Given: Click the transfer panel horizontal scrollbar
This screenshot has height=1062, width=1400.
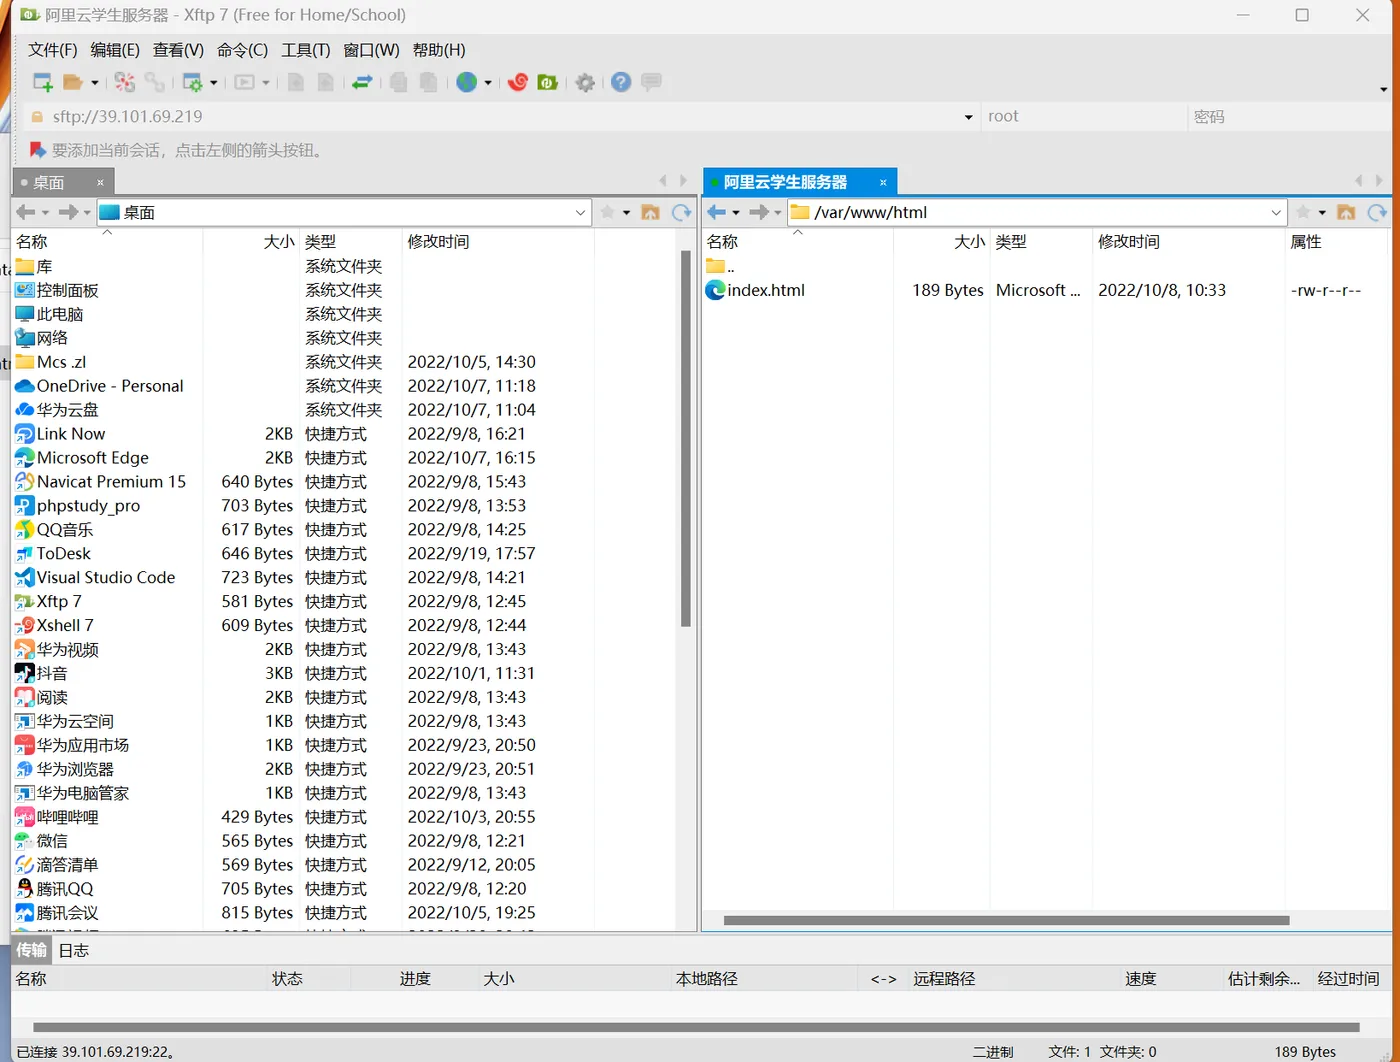Looking at the screenshot, I should (x=696, y=1027).
